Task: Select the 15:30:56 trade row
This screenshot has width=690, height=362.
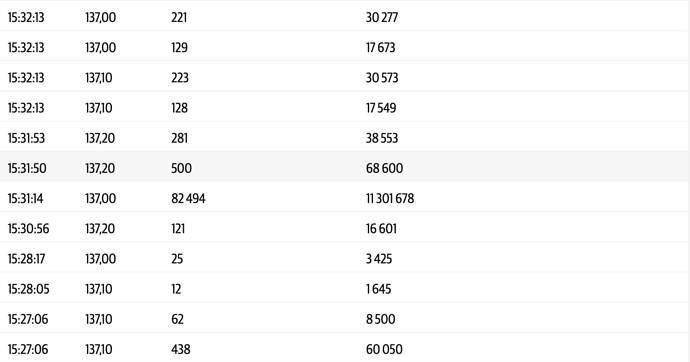Action: [345, 228]
